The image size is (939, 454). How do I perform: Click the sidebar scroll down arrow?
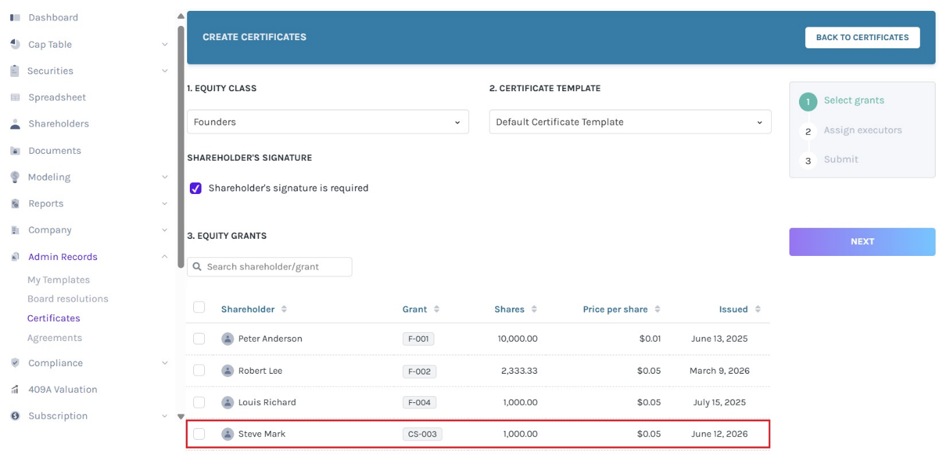click(181, 416)
